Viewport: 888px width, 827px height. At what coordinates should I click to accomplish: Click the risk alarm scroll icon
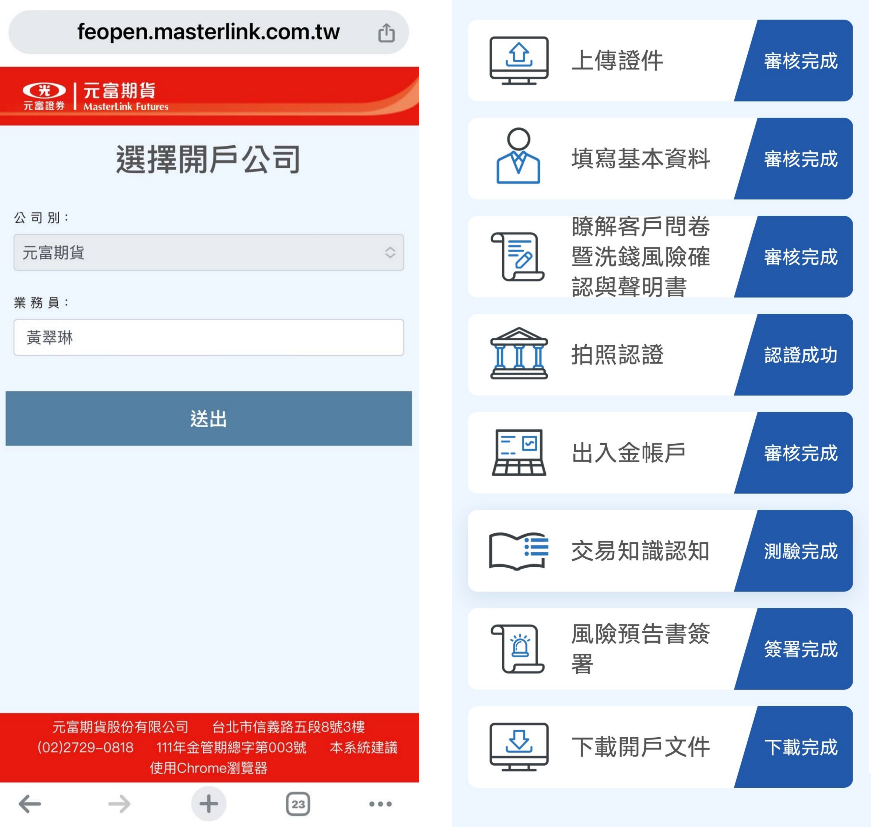pyautogui.click(x=518, y=649)
